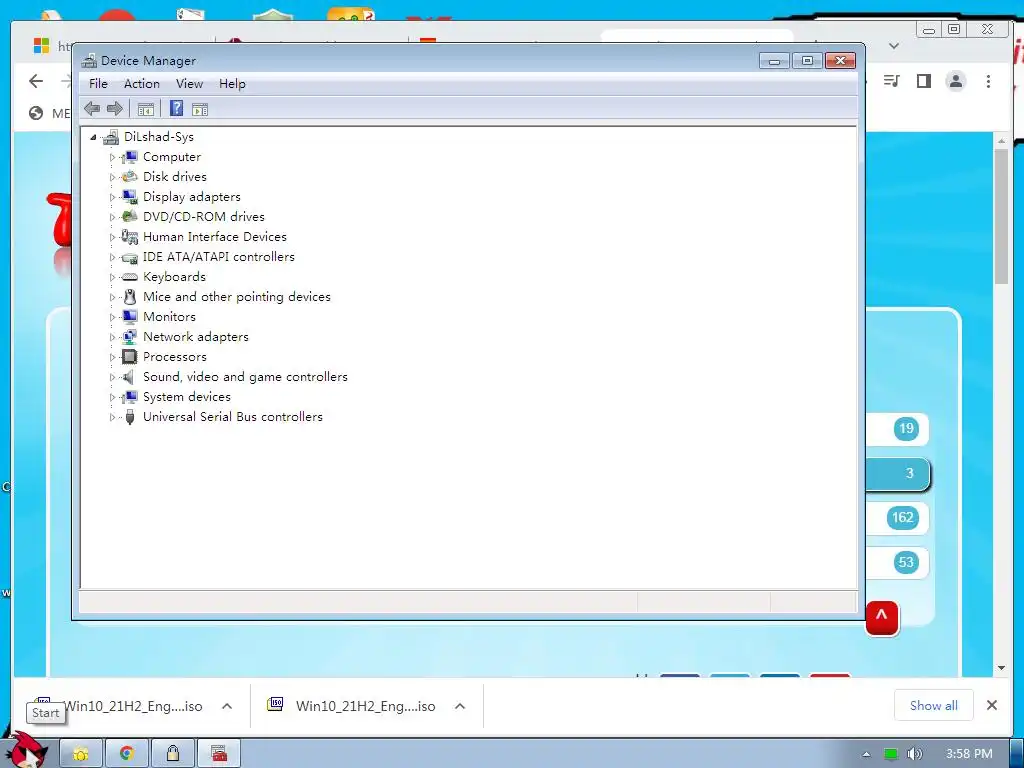Select the System devices label in tree
The height and width of the screenshot is (768, 1024).
(x=187, y=397)
